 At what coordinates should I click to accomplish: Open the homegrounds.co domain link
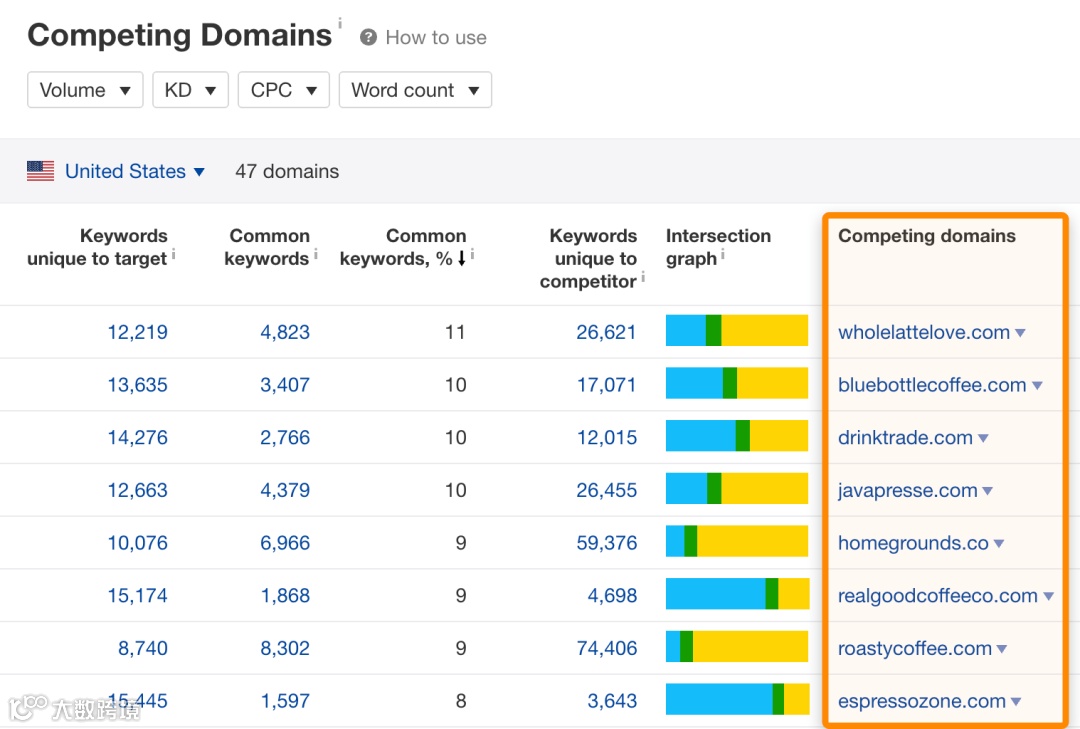click(913, 543)
